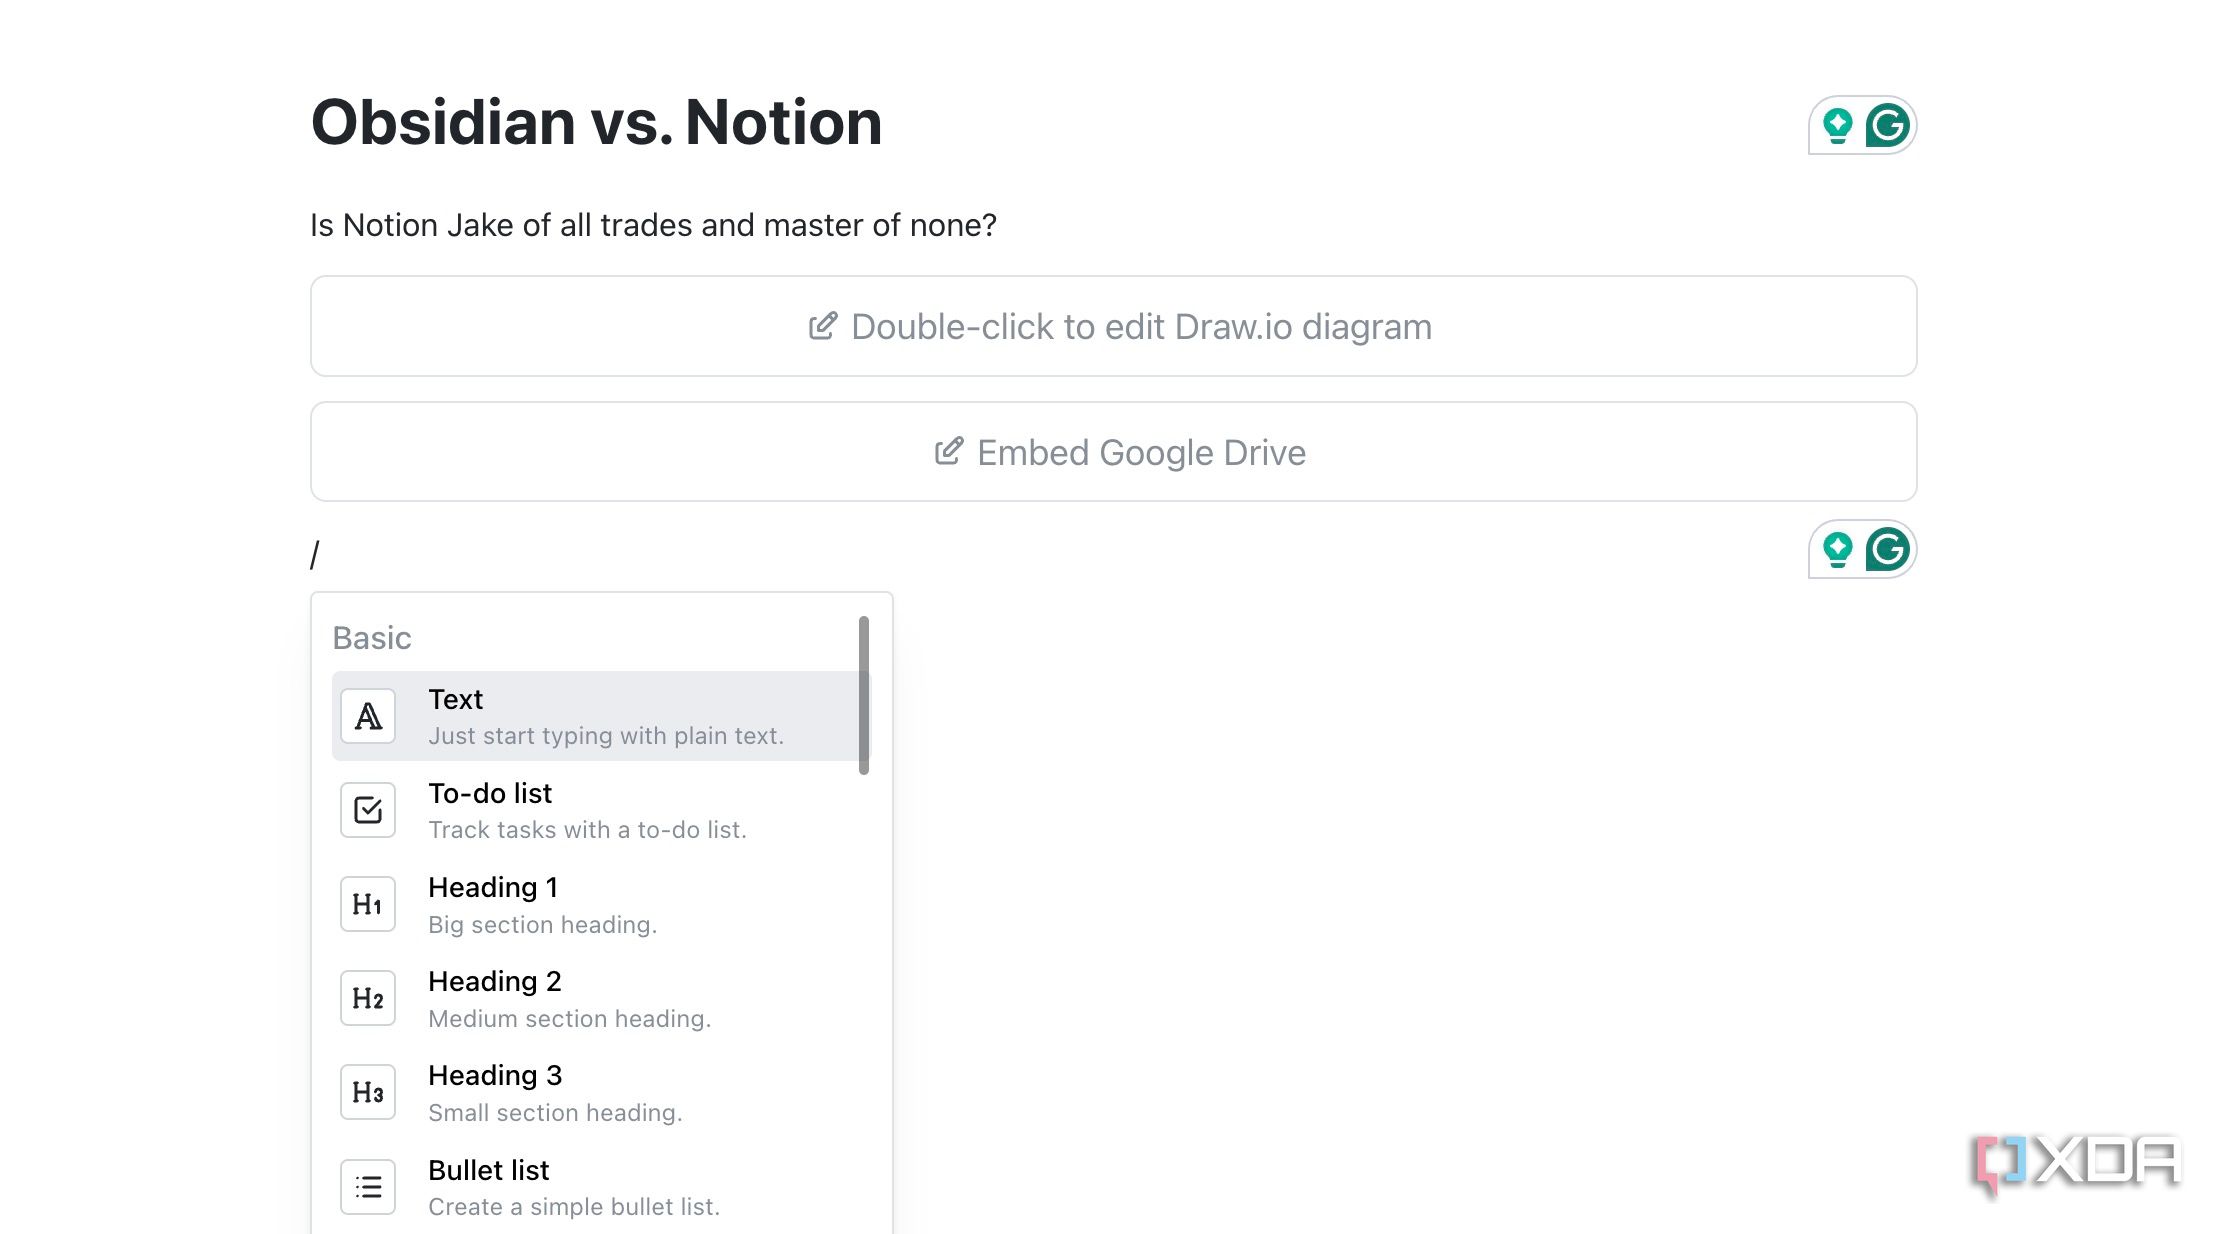
Task: Click the green lightbulb icon near title
Action: (x=1837, y=126)
